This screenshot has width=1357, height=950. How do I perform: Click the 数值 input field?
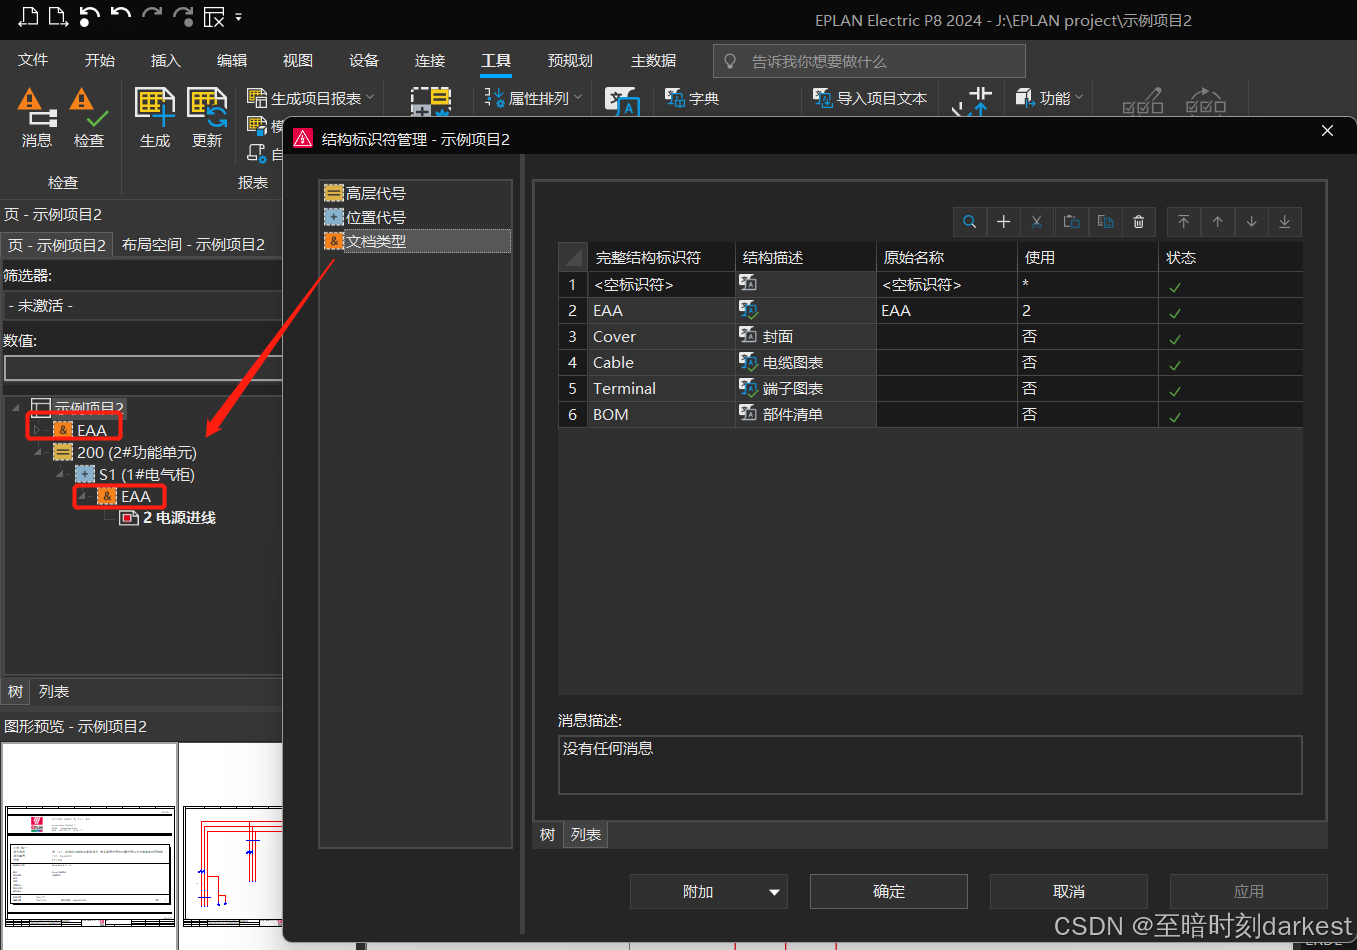point(142,368)
